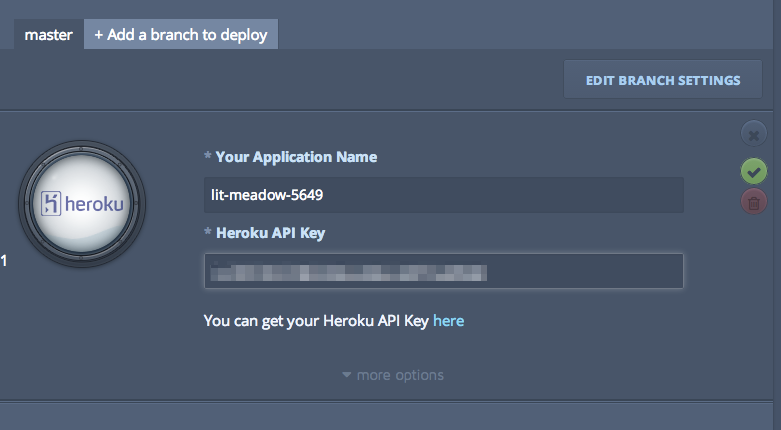Dismiss the Heroku deployment with the gray X icon
Image resolution: width=781 pixels, height=430 pixels.
[x=754, y=135]
